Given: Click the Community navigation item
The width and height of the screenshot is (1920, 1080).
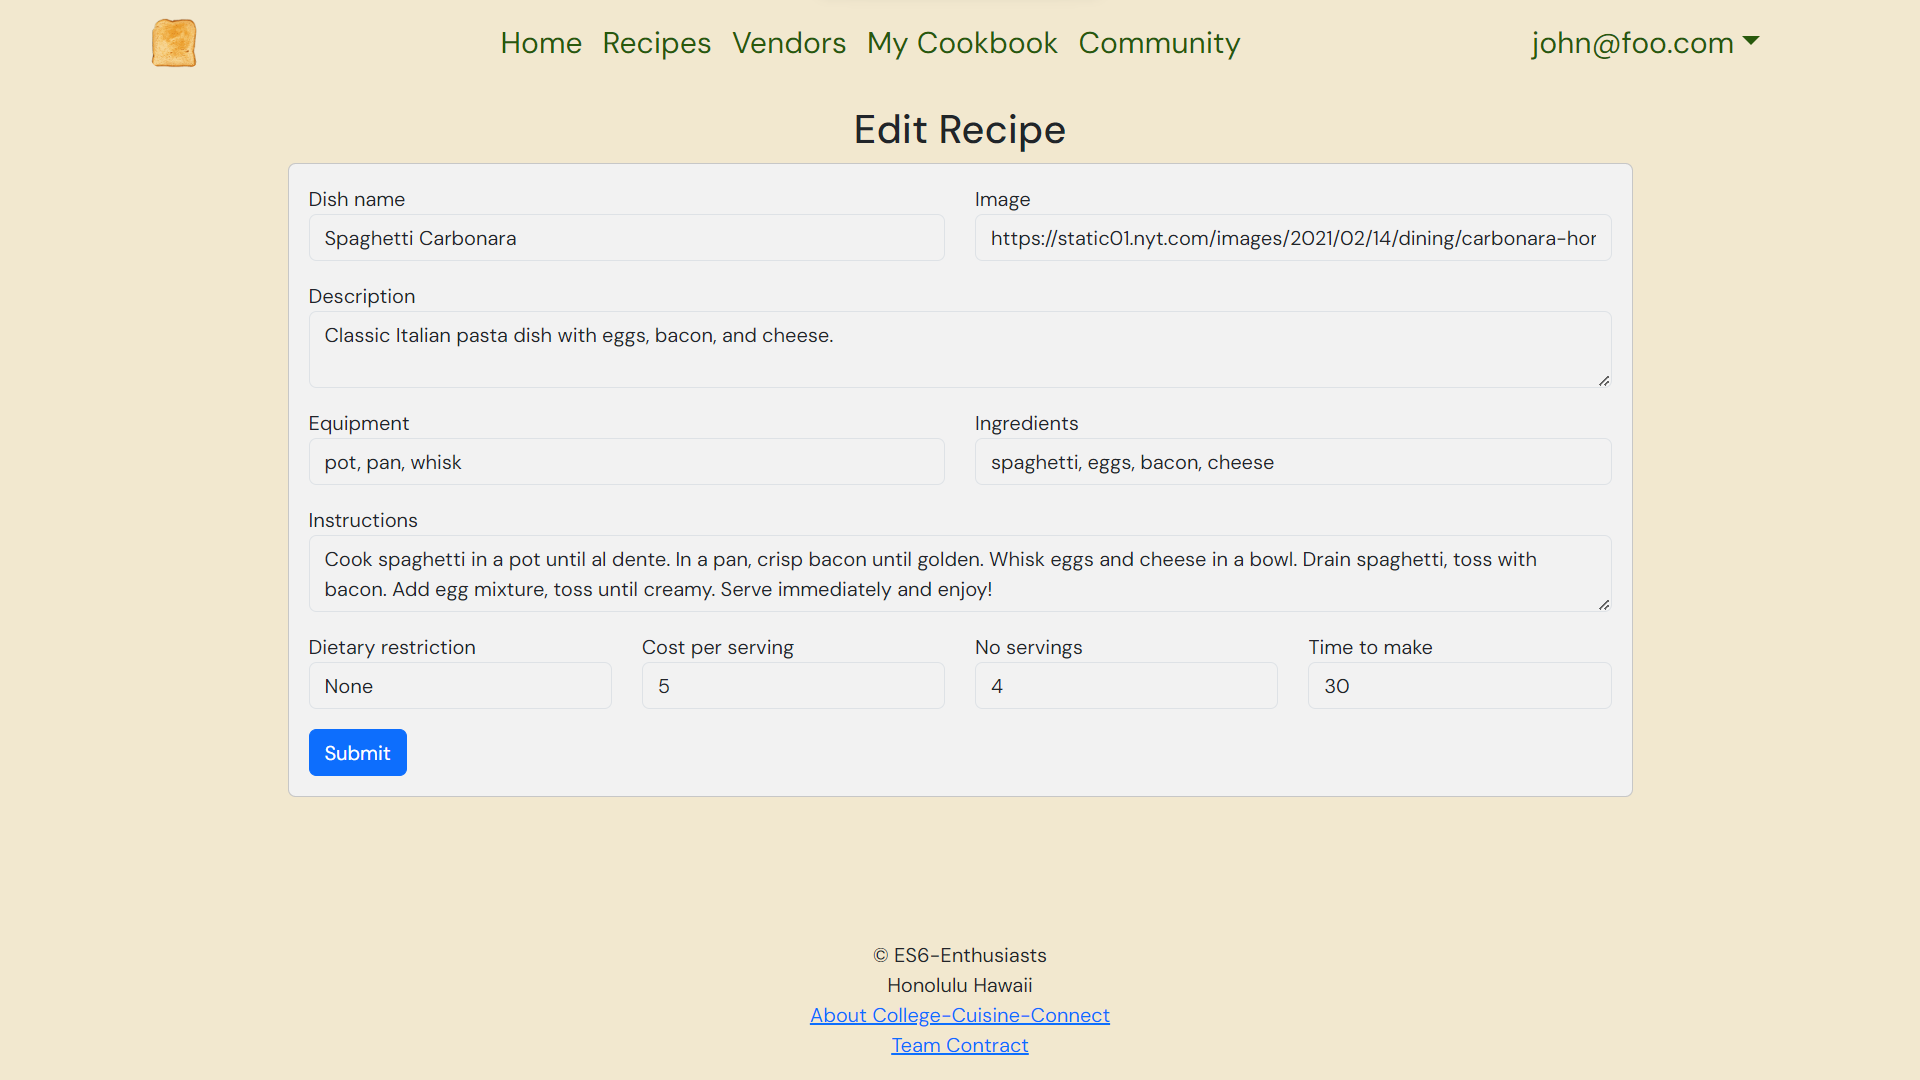Looking at the screenshot, I should (x=1159, y=42).
